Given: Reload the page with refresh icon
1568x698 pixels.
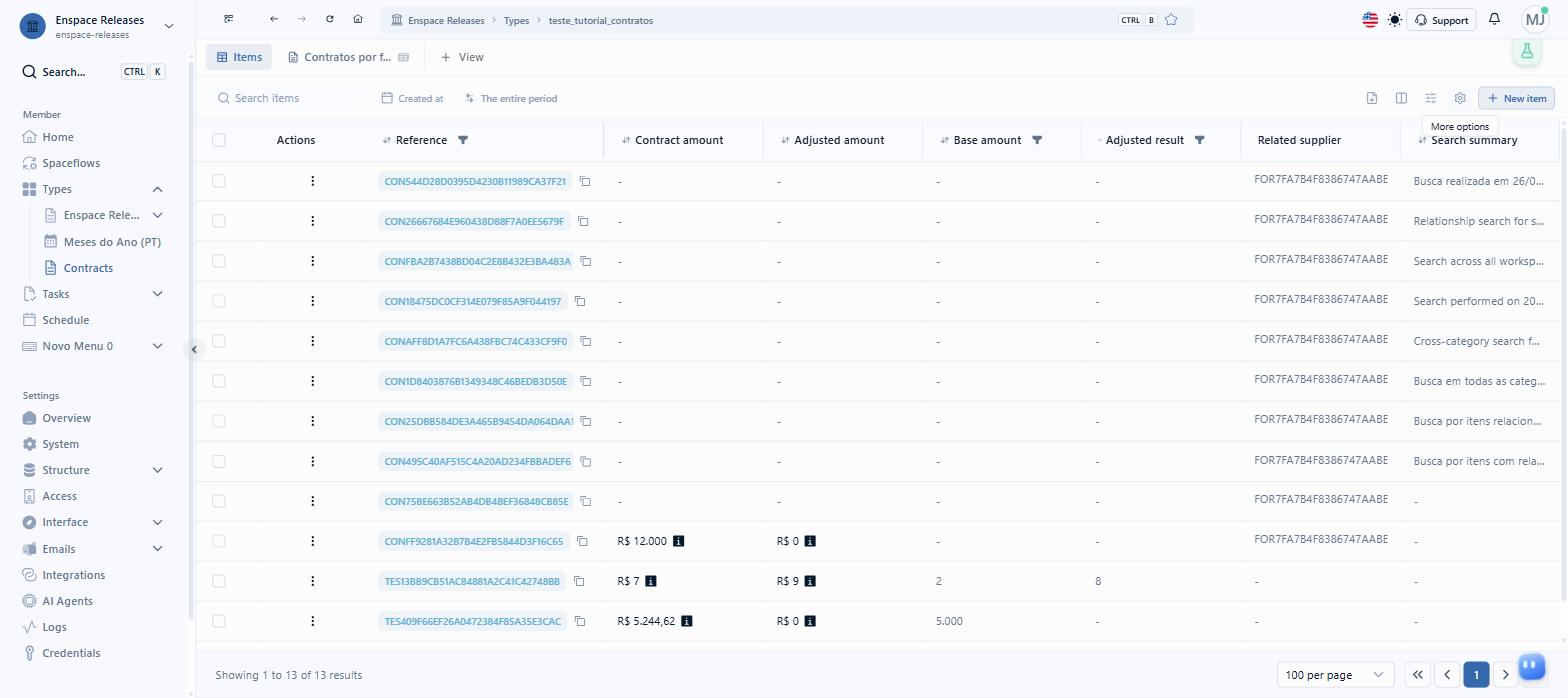Looking at the screenshot, I should point(330,19).
